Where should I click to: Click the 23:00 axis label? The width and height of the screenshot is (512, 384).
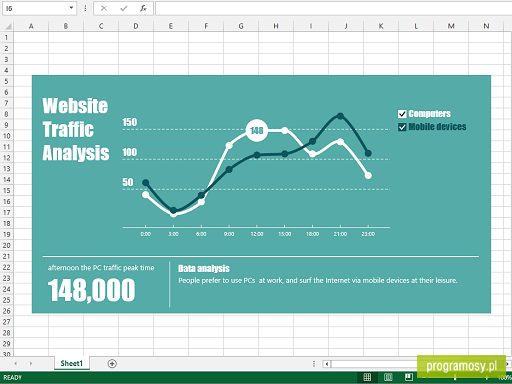tap(368, 234)
